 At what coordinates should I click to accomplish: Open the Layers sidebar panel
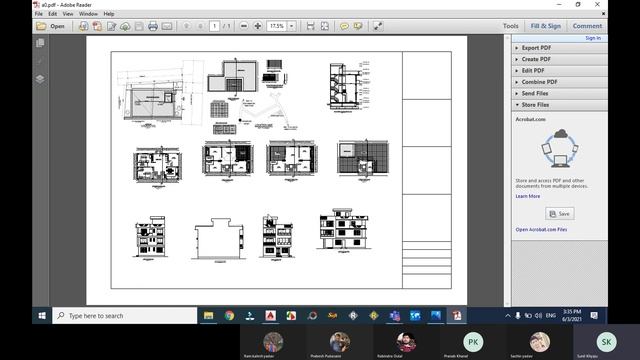pyautogui.click(x=40, y=79)
